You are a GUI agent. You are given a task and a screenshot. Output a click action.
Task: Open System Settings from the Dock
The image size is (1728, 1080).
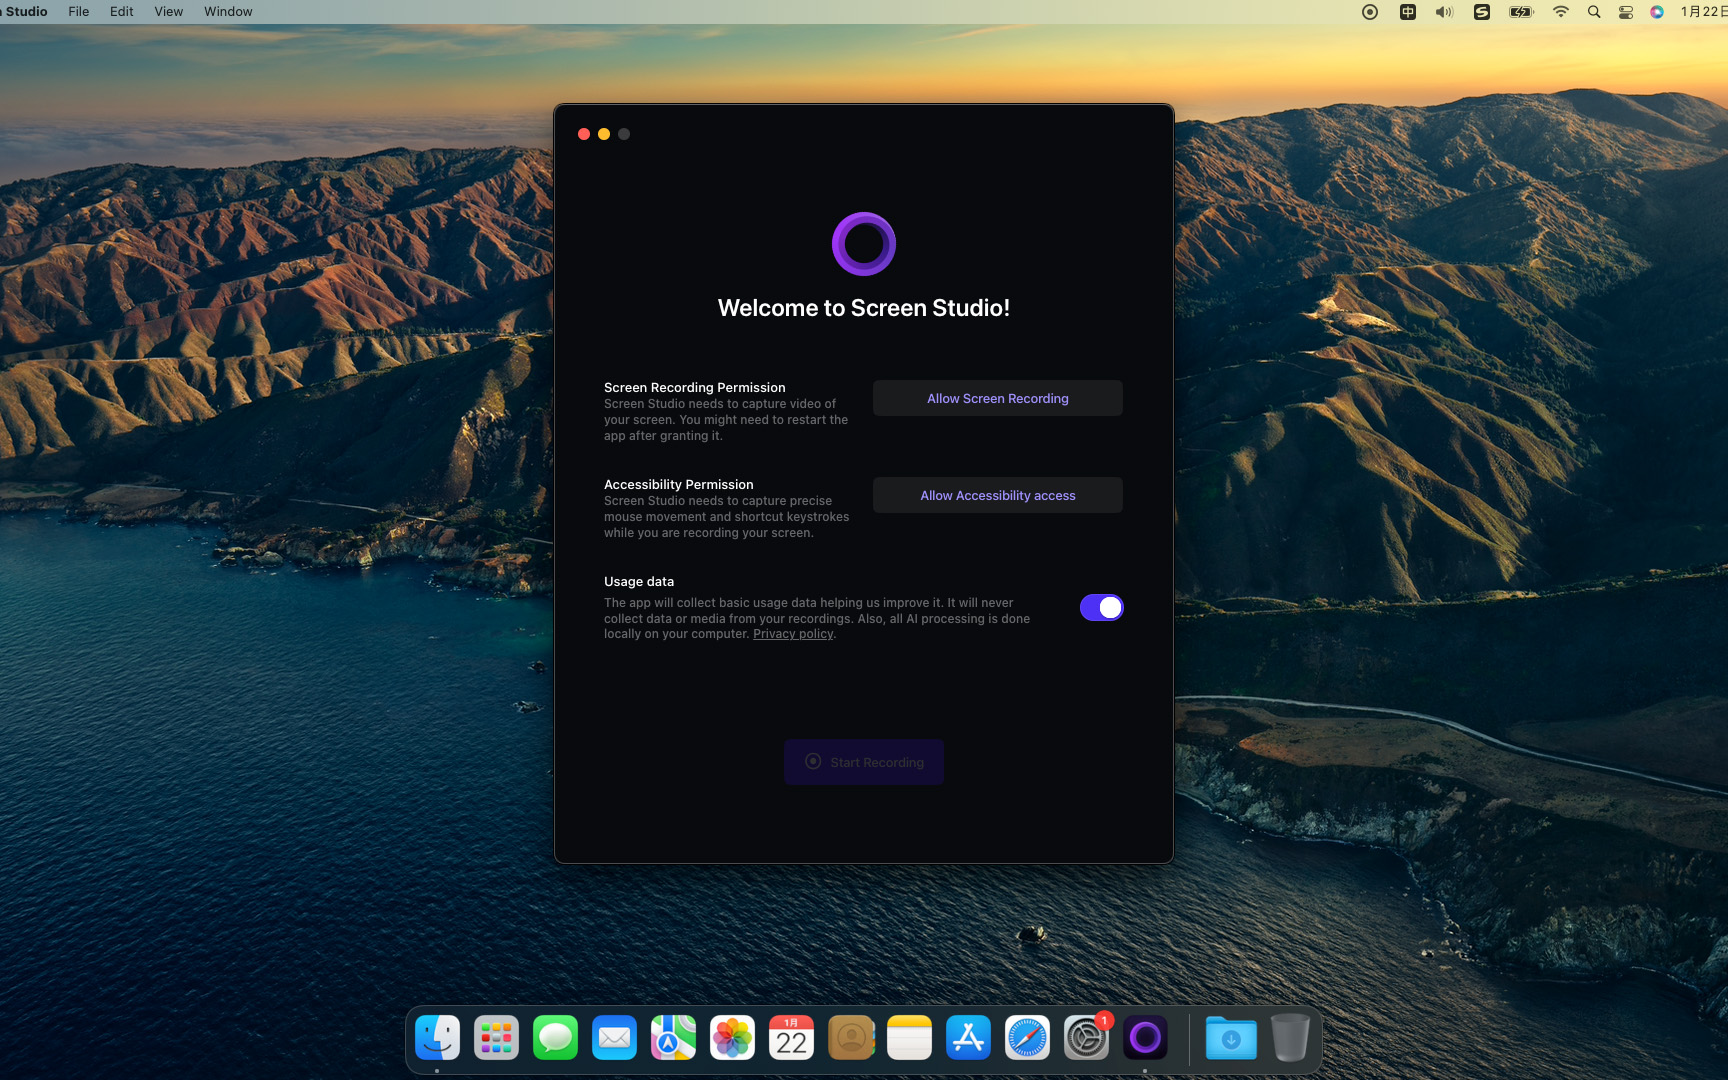[1086, 1038]
